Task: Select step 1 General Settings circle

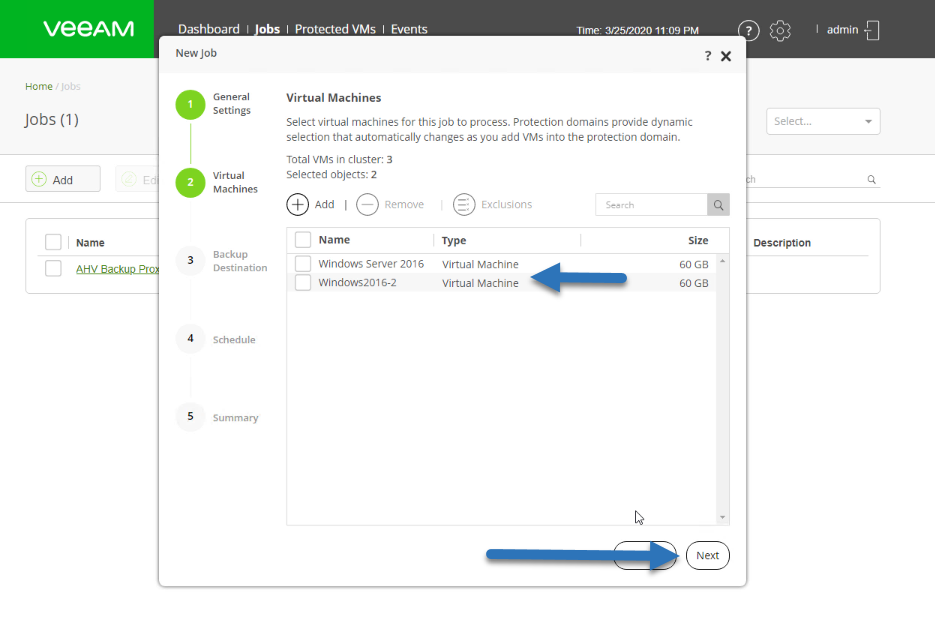Action: (190, 104)
